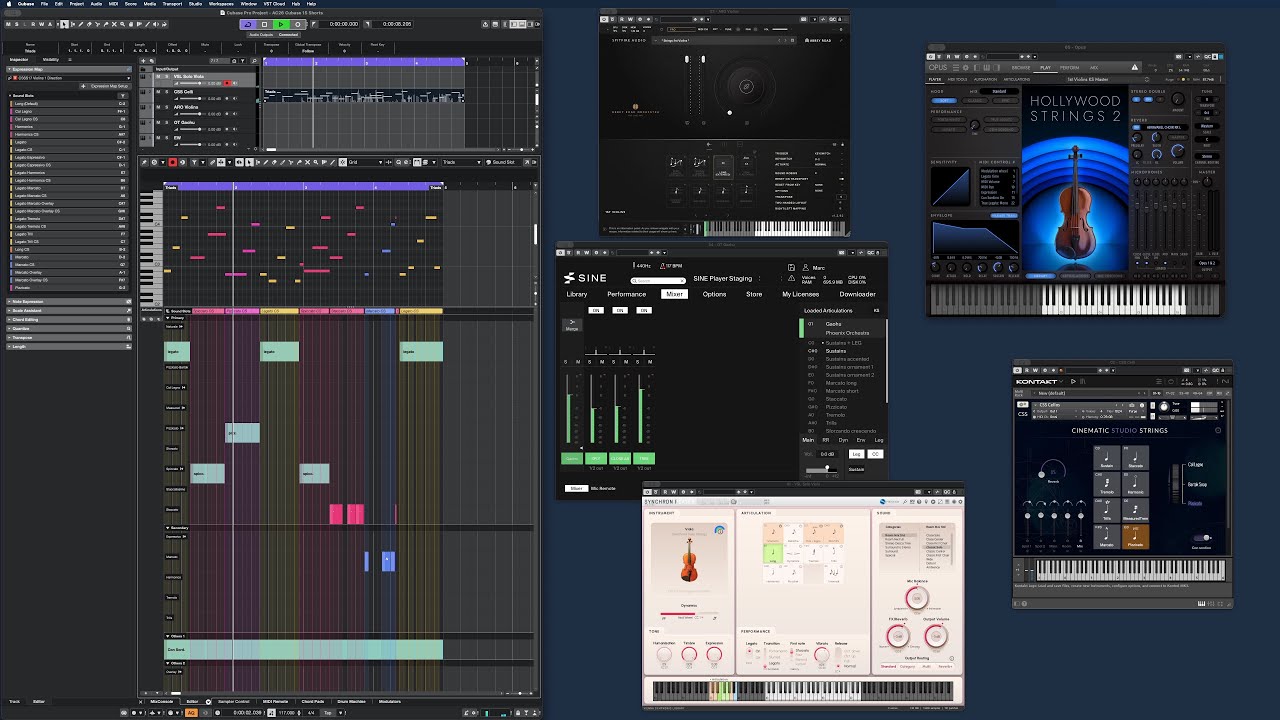The width and height of the screenshot is (1280, 720).
Task: Adjust the Mic Balance knob in Synchron
Action: pyautogui.click(x=916, y=597)
